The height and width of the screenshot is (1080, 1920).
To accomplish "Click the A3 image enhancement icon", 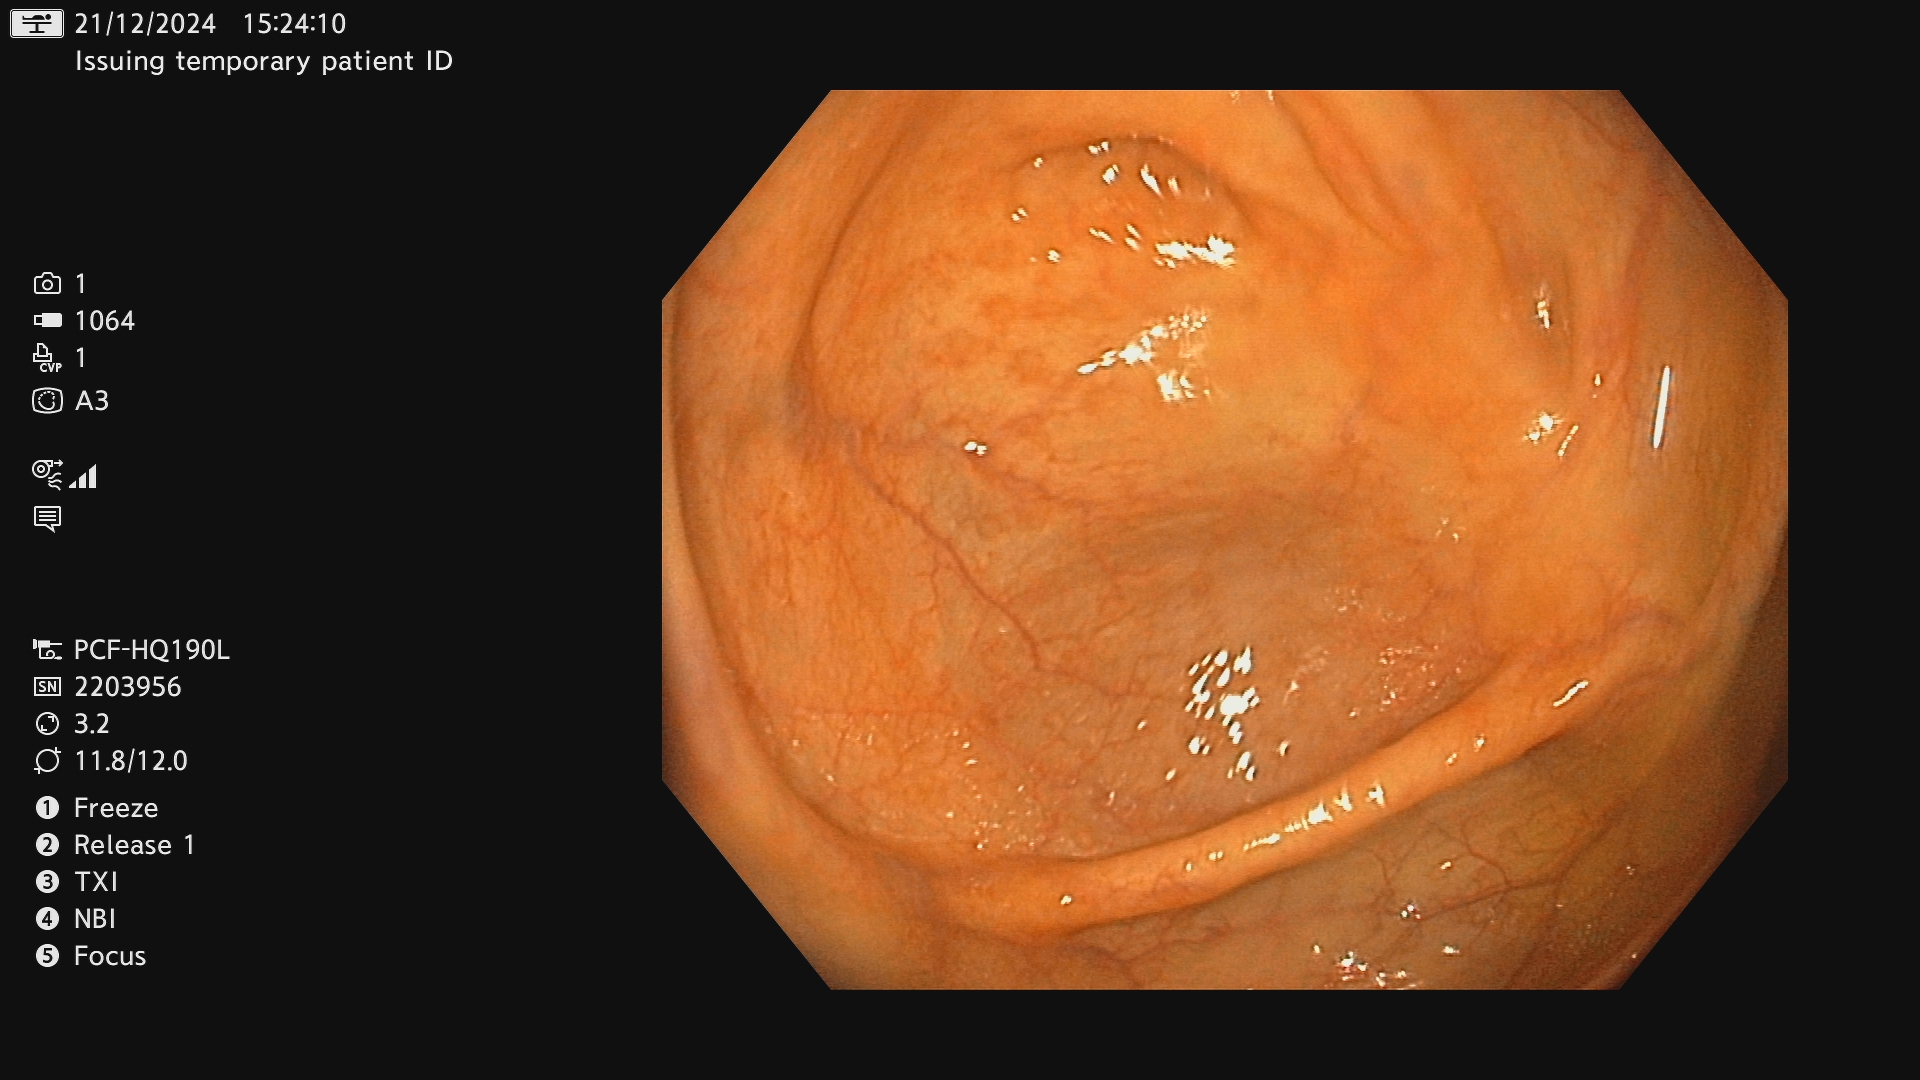I will tap(47, 401).
